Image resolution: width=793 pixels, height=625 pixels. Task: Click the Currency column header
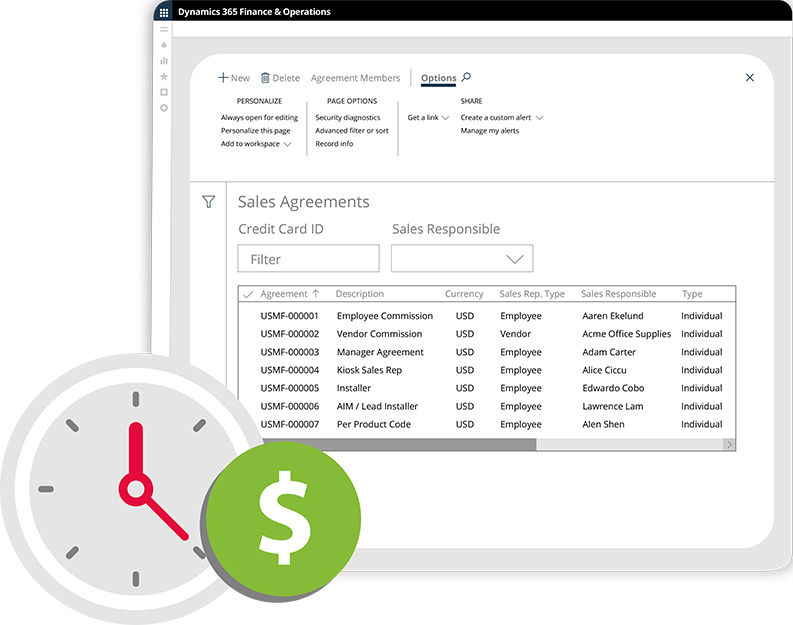click(464, 294)
